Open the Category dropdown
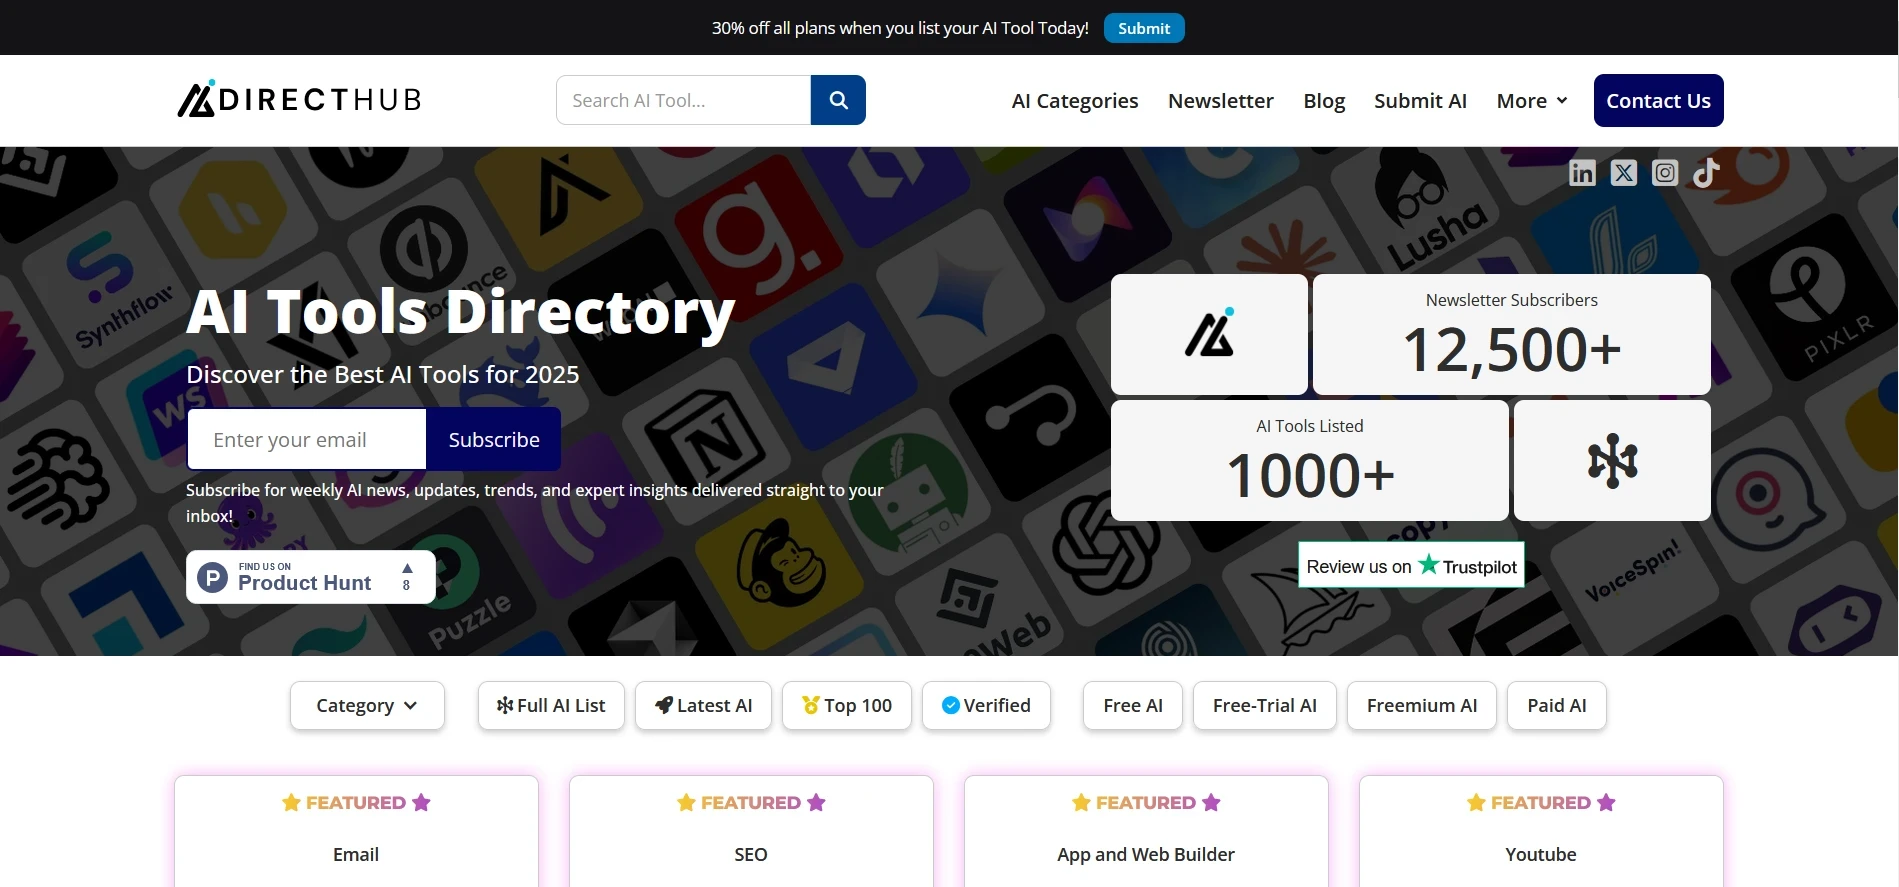This screenshot has height=887, width=1899. pyautogui.click(x=367, y=706)
